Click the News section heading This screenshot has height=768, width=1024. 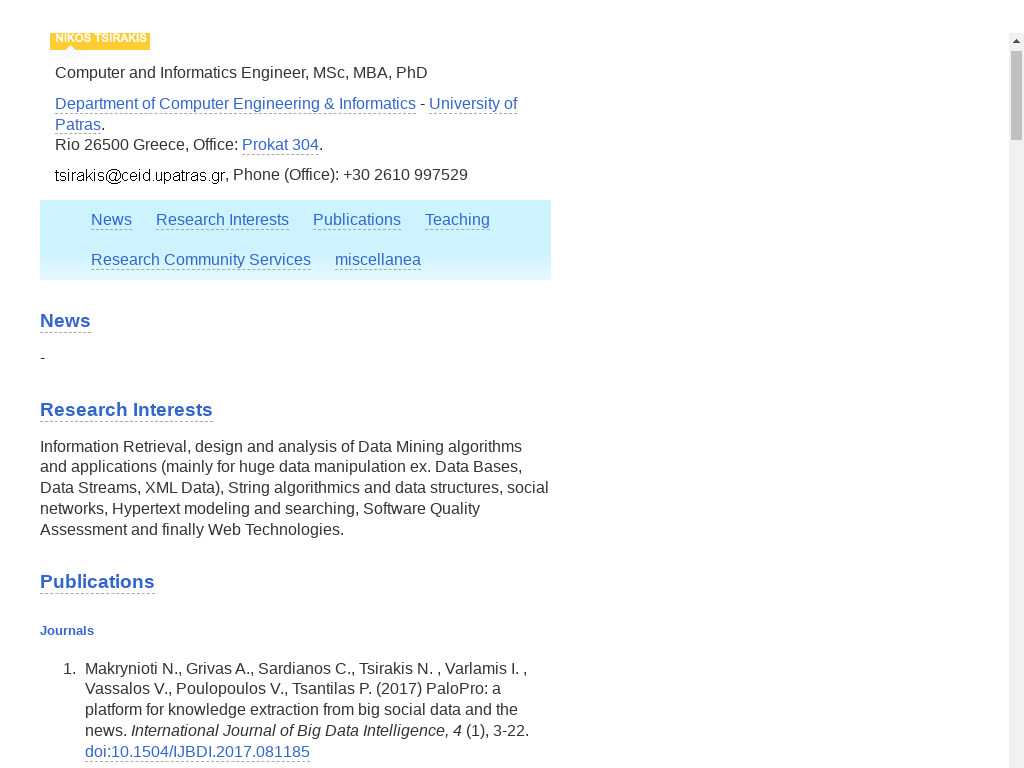pyautogui.click(x=65, y=321)
